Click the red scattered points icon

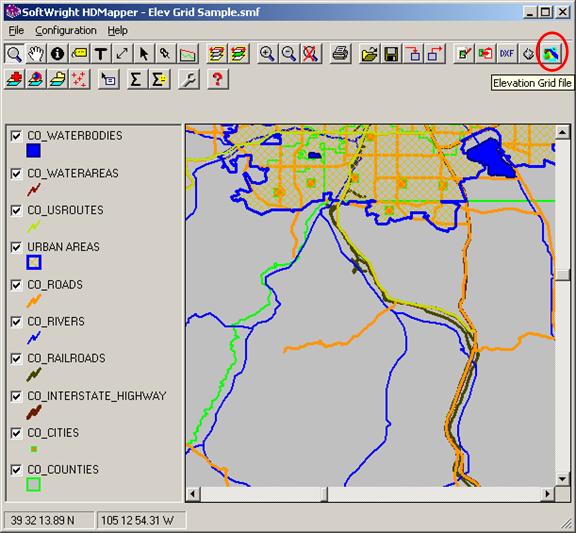79,79
